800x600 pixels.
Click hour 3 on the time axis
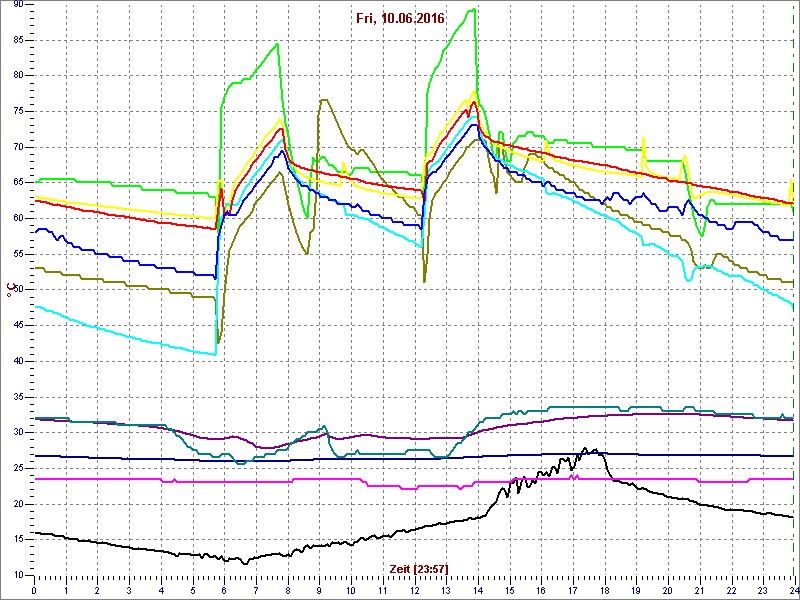click(129, 589)
